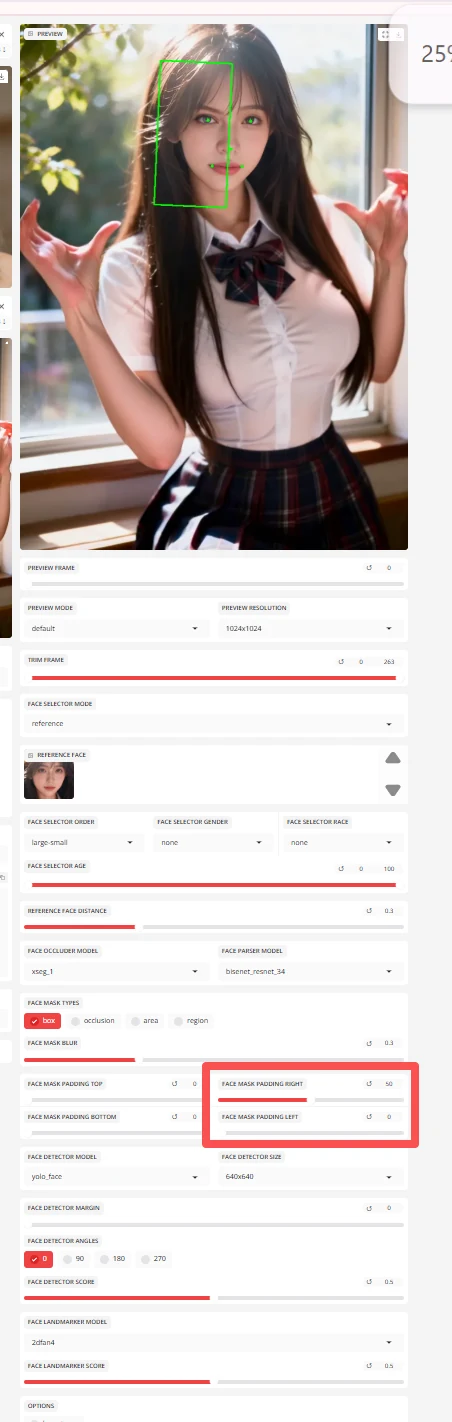Viewport: 452px width, 1422px height.
Task: Move reference face selection down
Action: 393,789
